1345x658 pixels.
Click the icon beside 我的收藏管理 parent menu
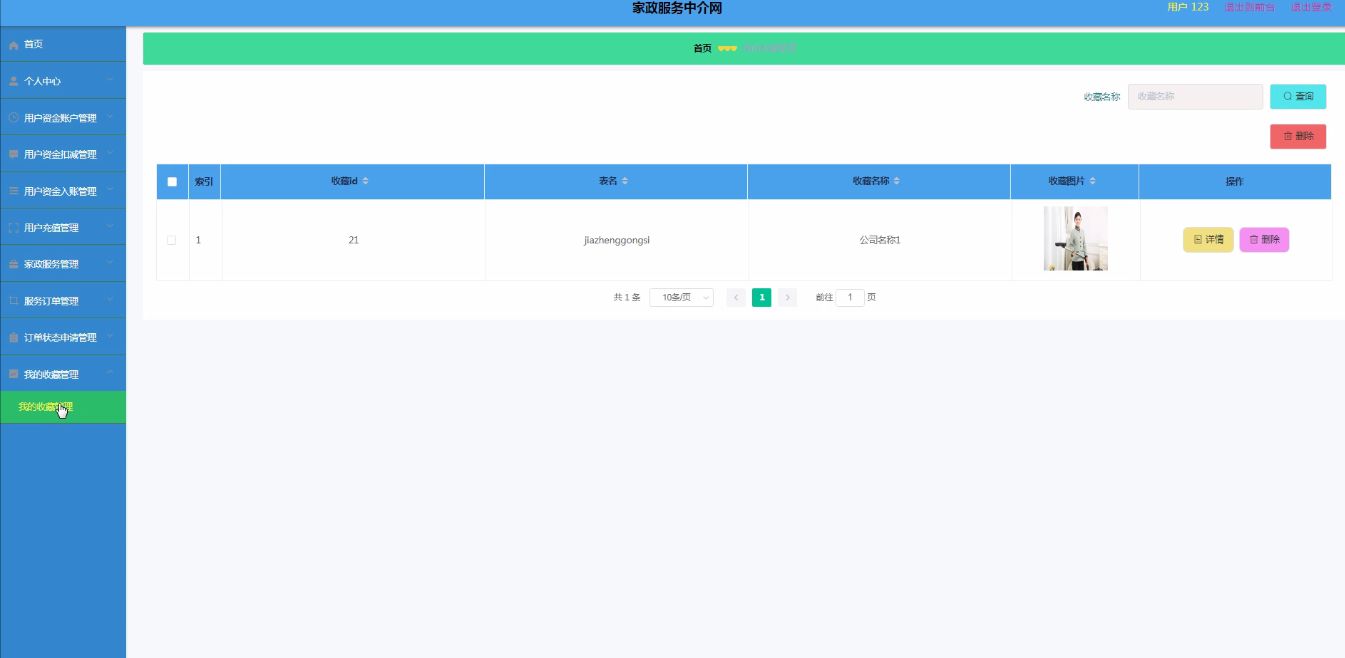pyautogui.click(x=13, y=374)
